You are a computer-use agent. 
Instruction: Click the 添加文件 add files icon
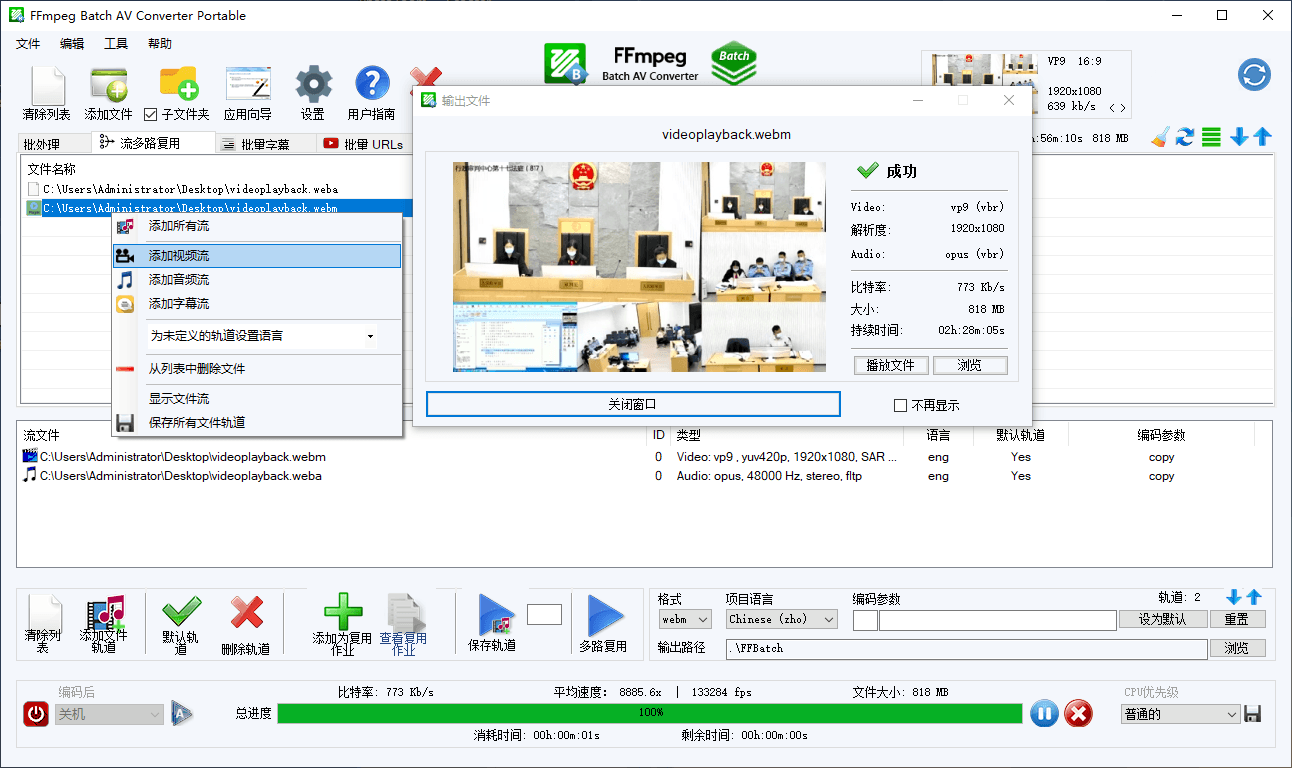pos(108,86)
